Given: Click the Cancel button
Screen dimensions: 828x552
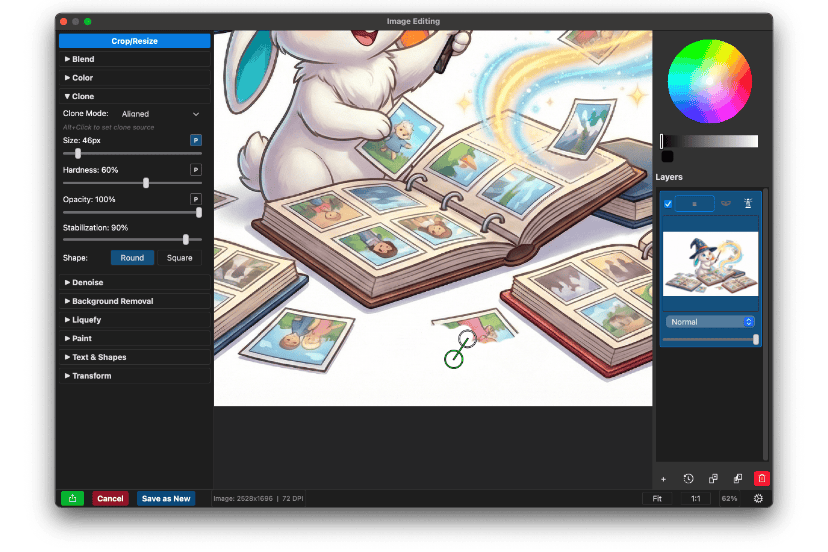Looking at the screenshot, I should coord(110,498).
